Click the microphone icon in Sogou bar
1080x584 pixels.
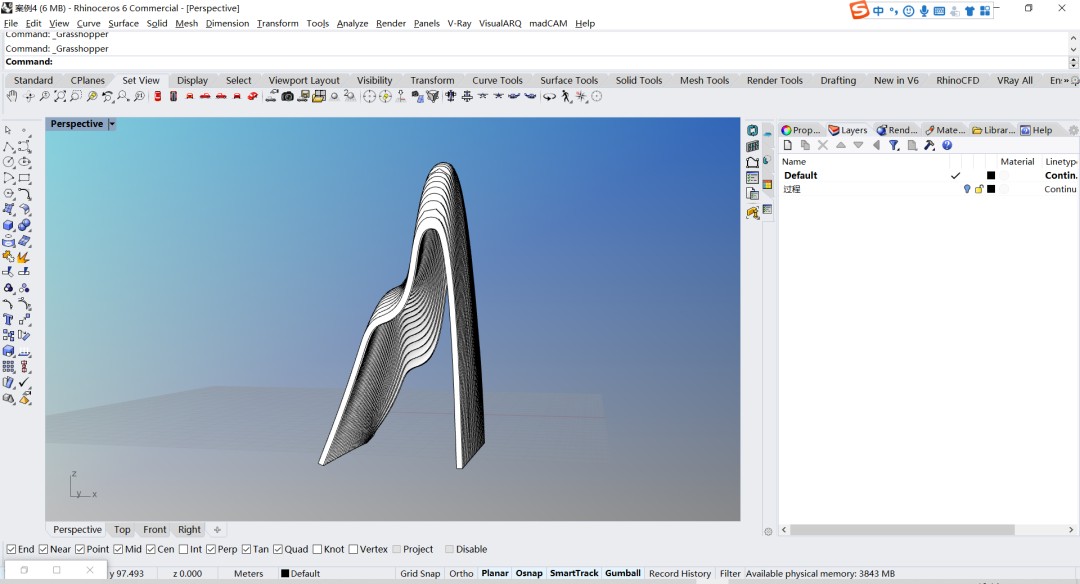pyautogui.click(x=924, y=11)
